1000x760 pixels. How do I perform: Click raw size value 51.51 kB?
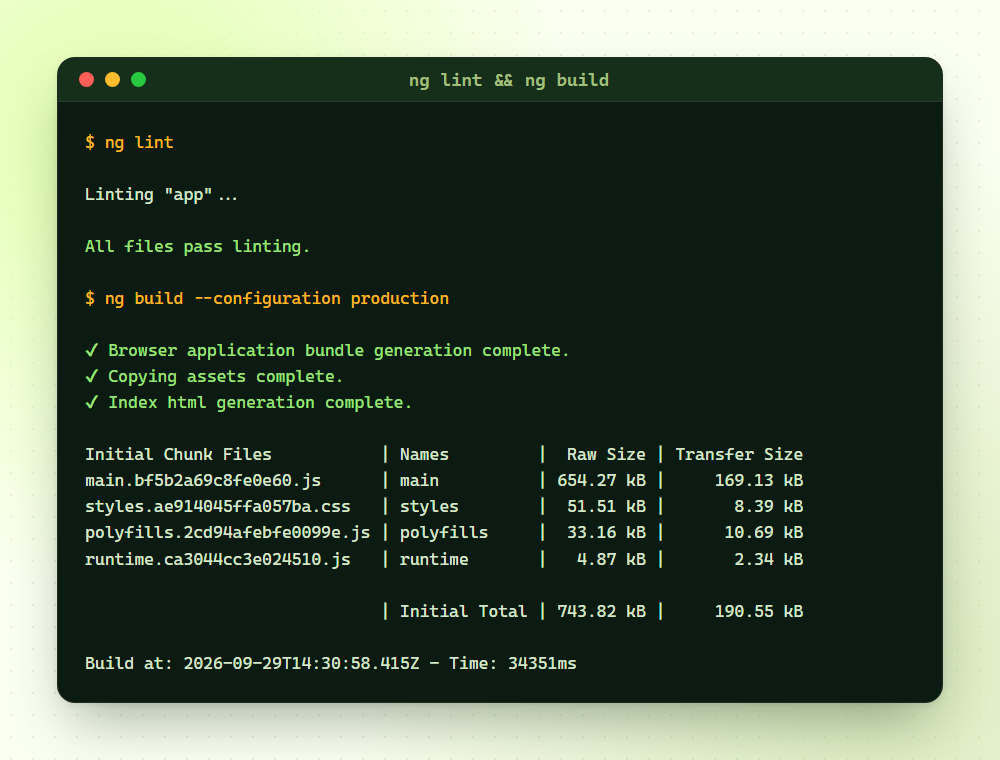coord(607,507)
